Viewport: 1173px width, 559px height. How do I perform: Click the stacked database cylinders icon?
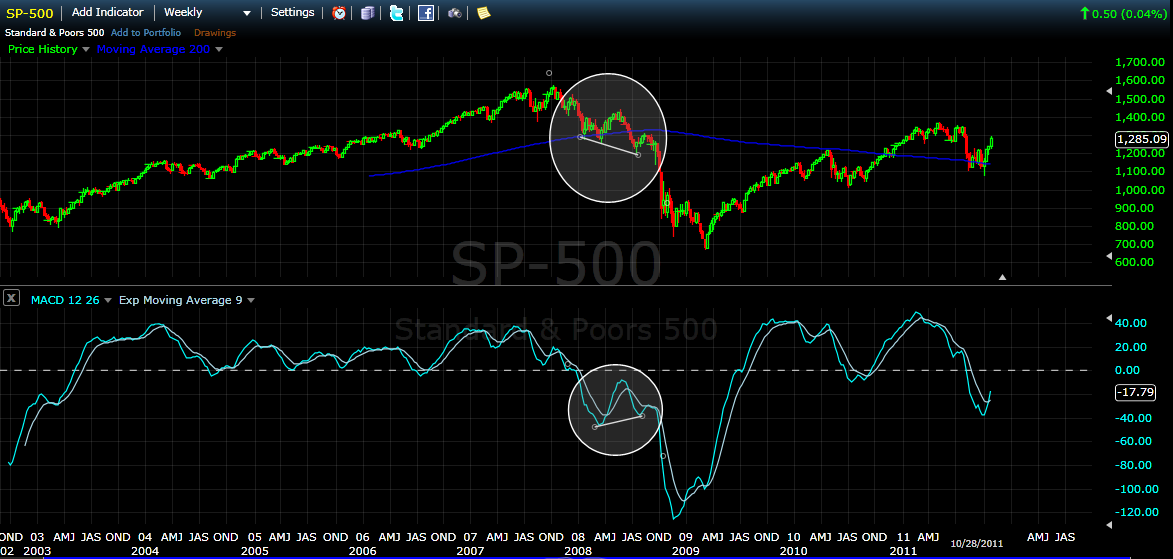coord(367,13)
